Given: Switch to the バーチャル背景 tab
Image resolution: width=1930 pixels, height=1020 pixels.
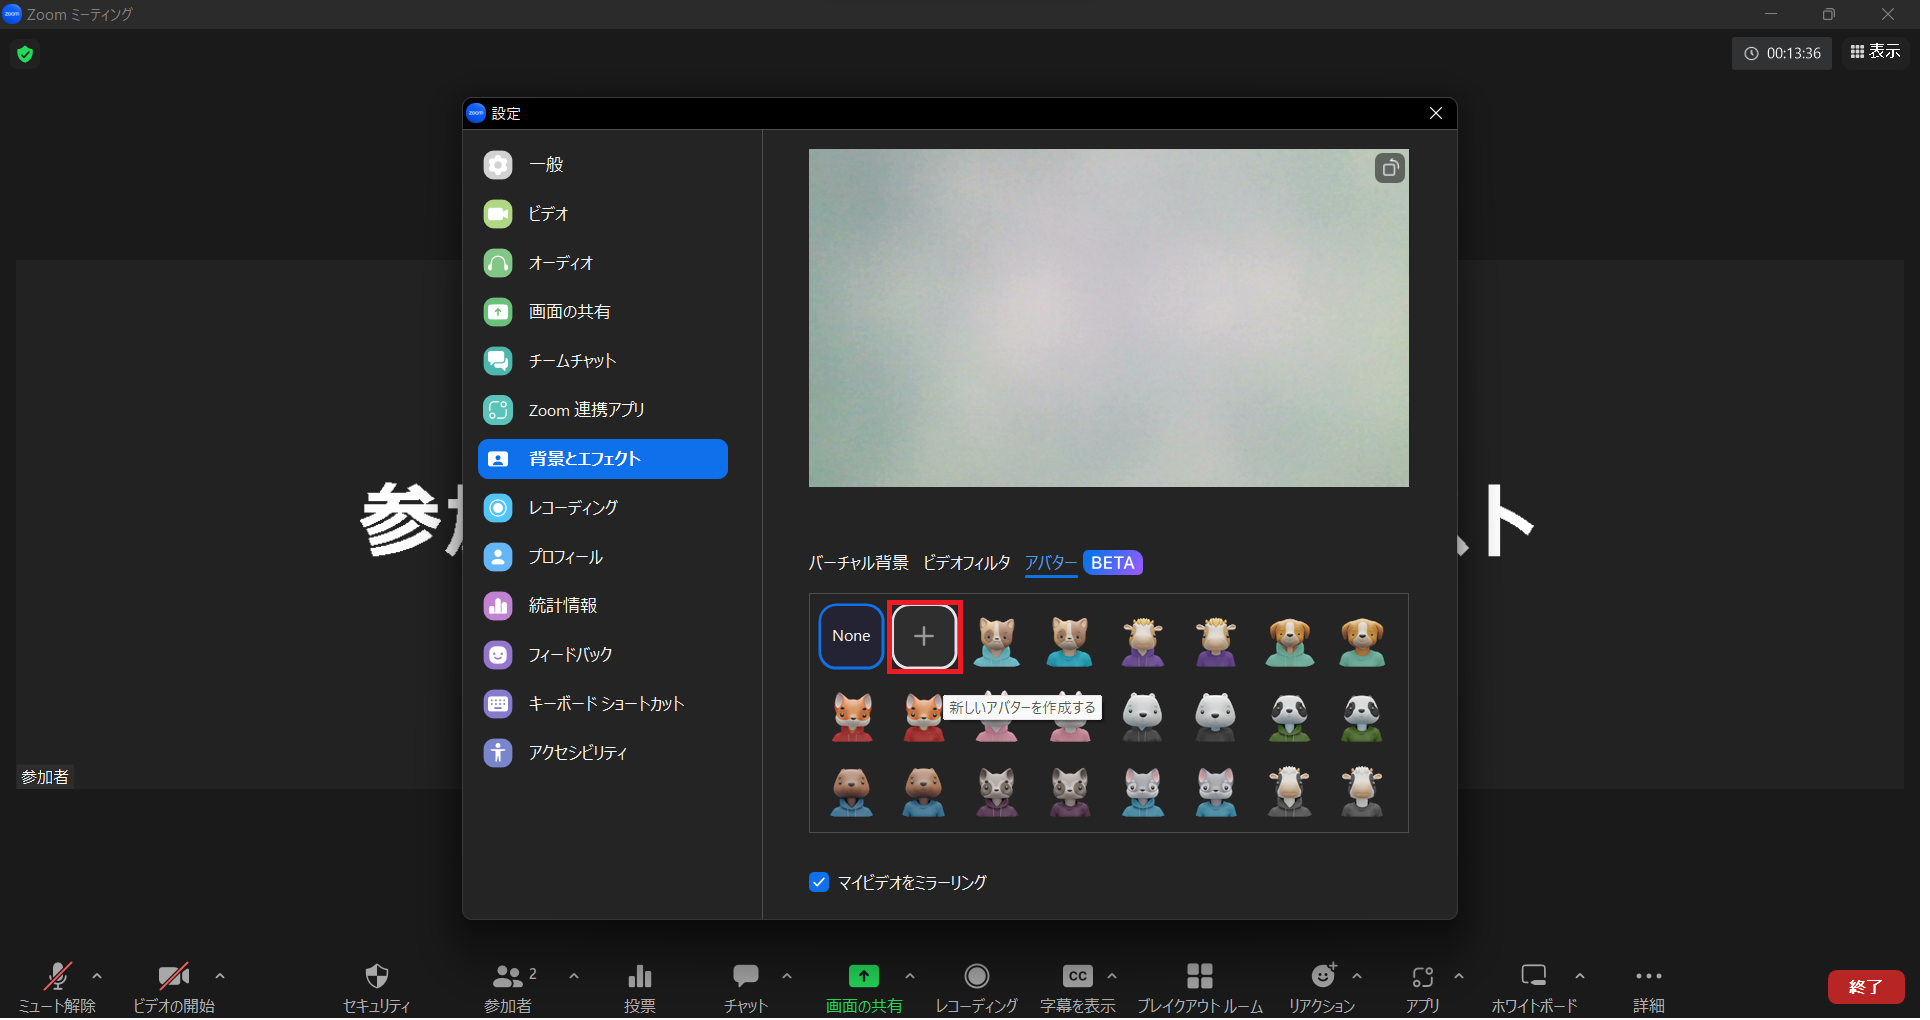Looking at the screenshot, I should click(858, 563).
